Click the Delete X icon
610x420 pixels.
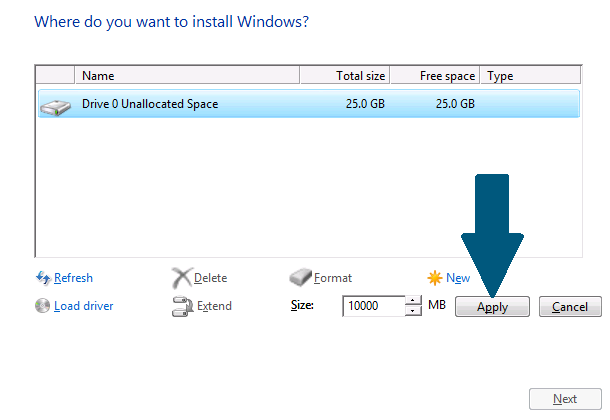point(182,278)
